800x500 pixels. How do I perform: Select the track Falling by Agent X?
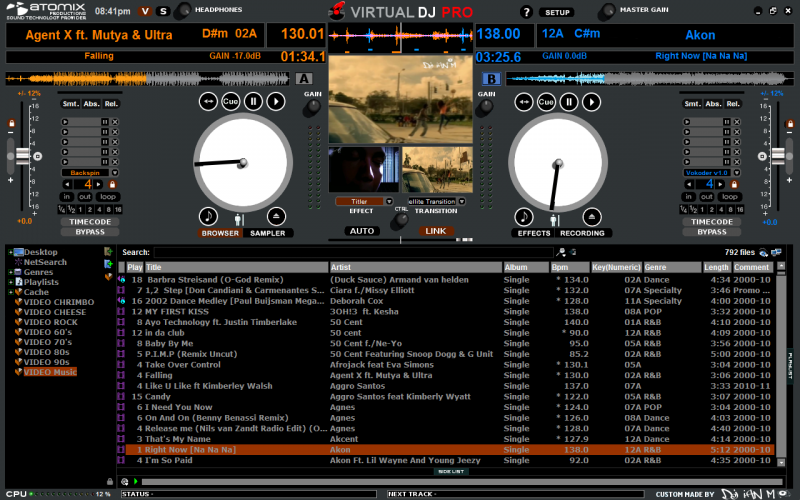447,375
